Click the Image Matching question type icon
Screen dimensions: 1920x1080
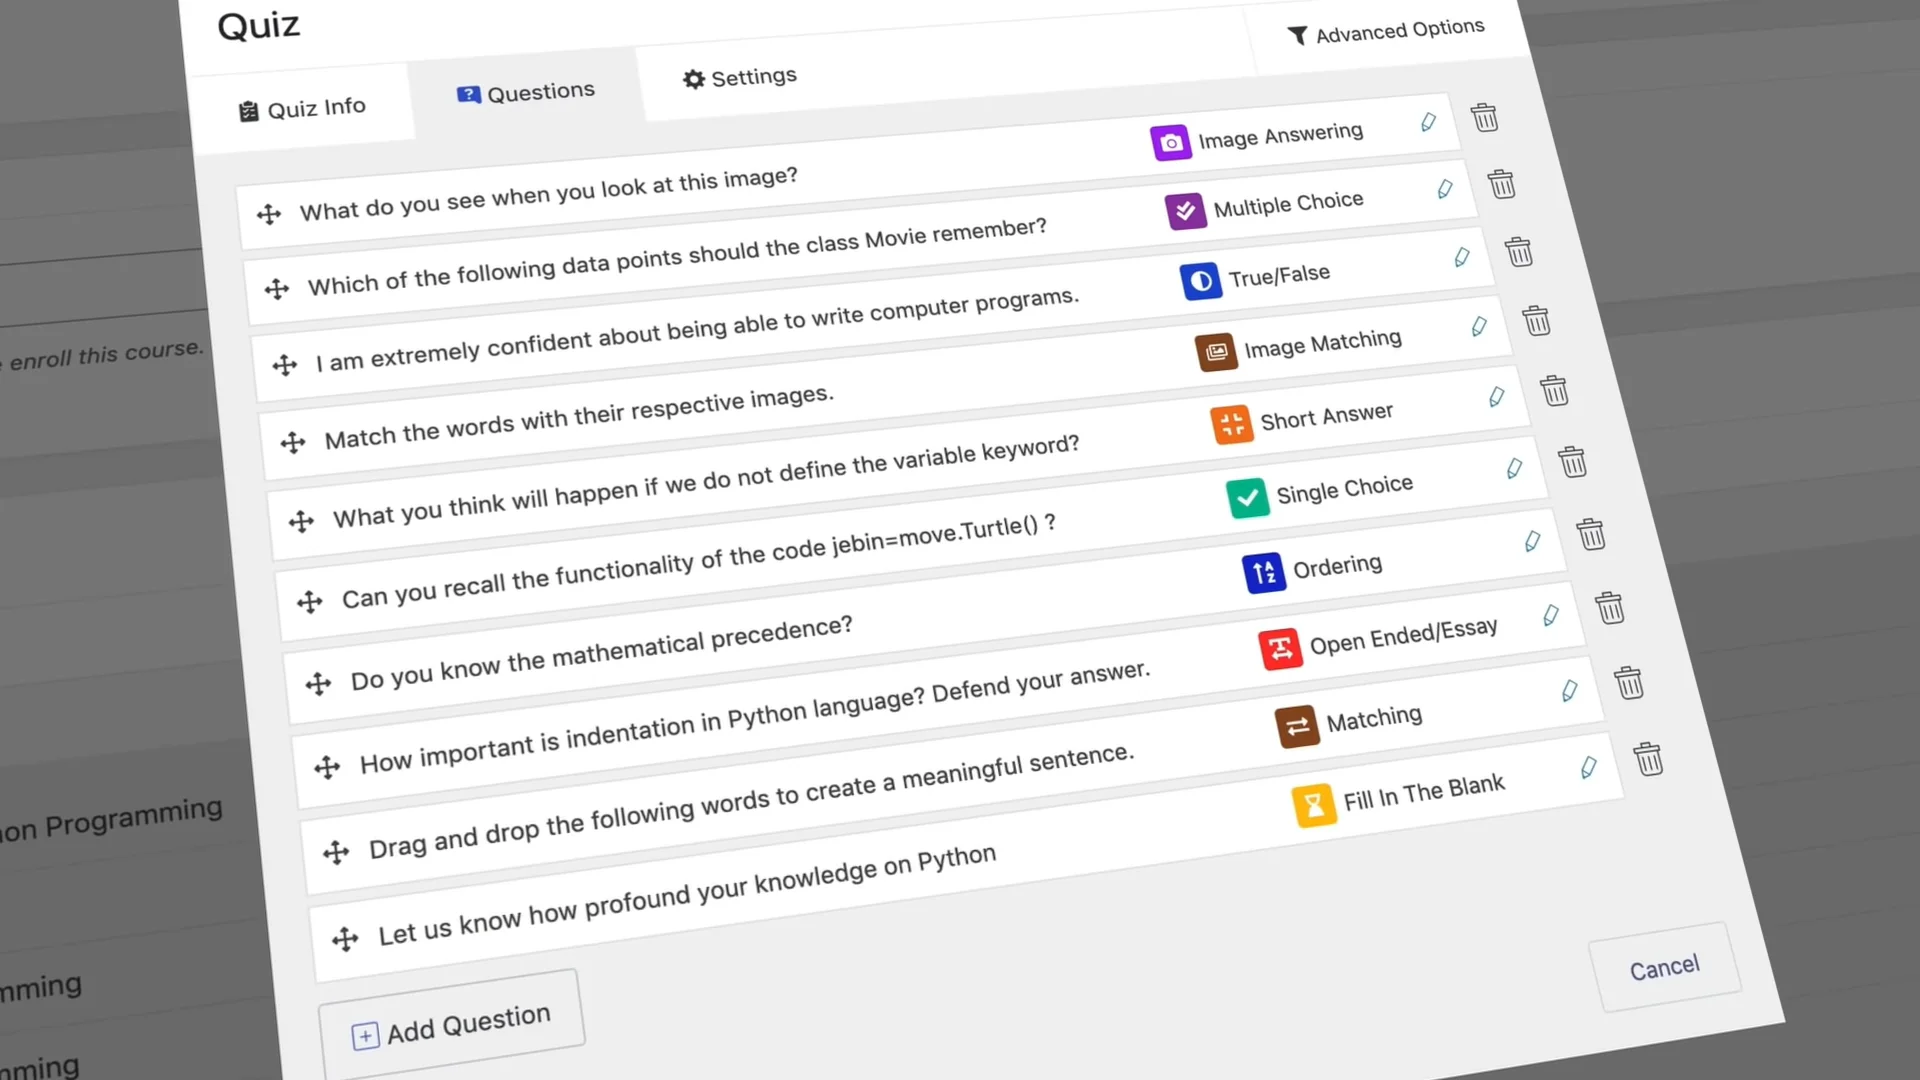point(1215,352)
